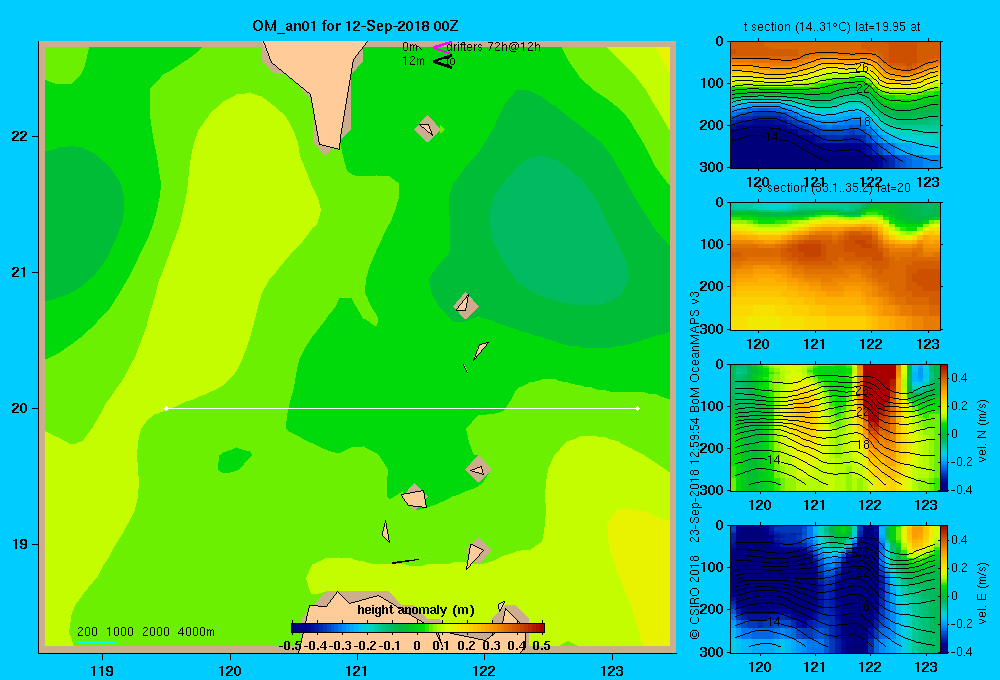
Task: Click the vel. E colorbar
Action: click(944, 589)
